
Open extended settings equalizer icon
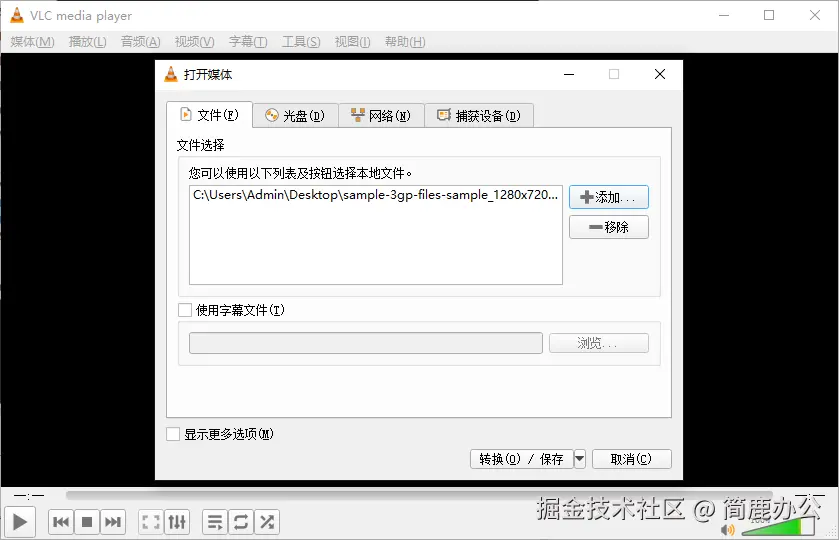pyautogui.click(x=177, y=522)
